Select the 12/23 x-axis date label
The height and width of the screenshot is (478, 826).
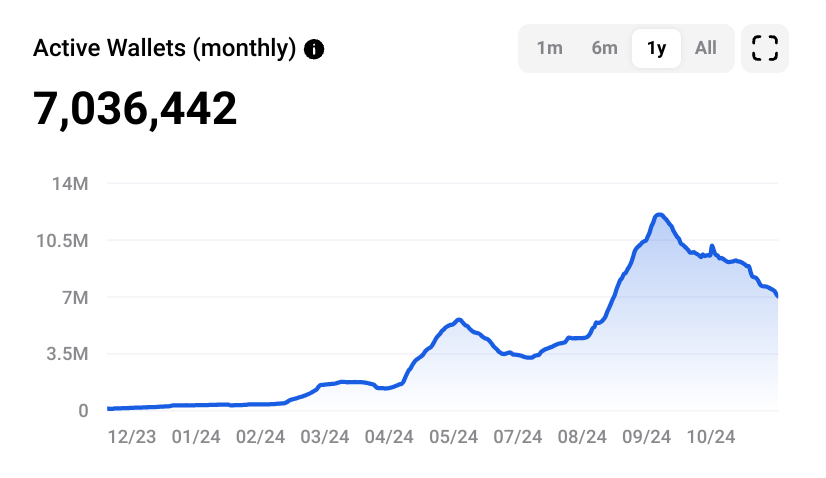(132, 437)
